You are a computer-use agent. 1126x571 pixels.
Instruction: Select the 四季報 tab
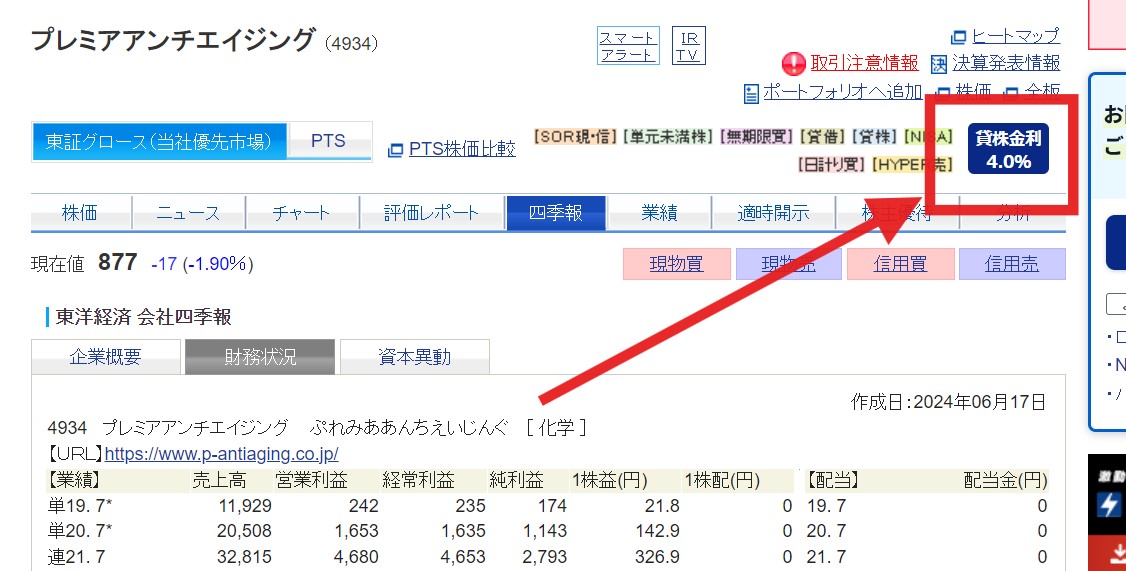pyautogui.click(x=556, y=213)
